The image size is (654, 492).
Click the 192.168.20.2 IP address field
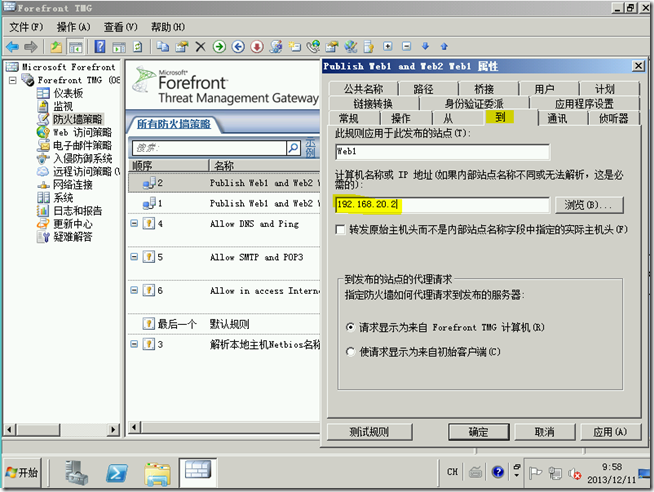click(442, 205)
